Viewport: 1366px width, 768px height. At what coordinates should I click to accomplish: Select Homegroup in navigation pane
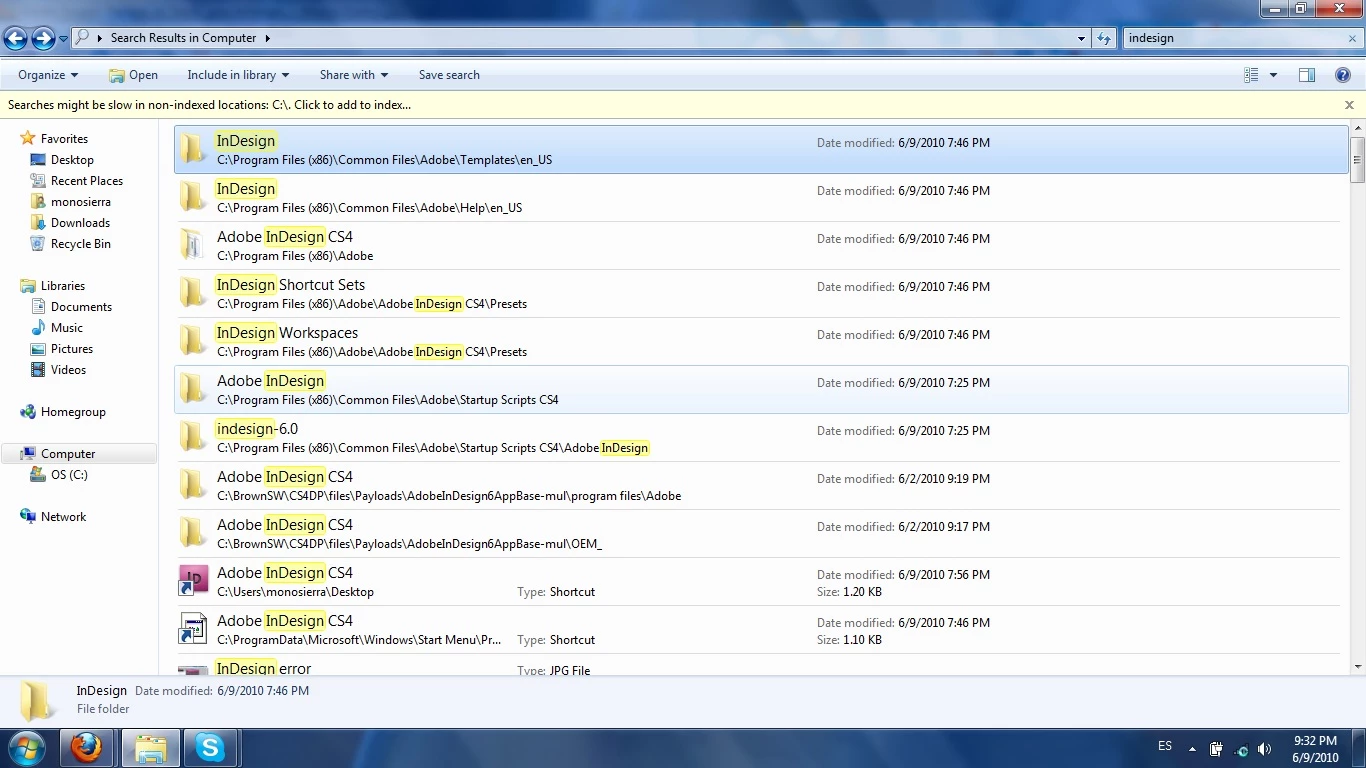[73, 412]
